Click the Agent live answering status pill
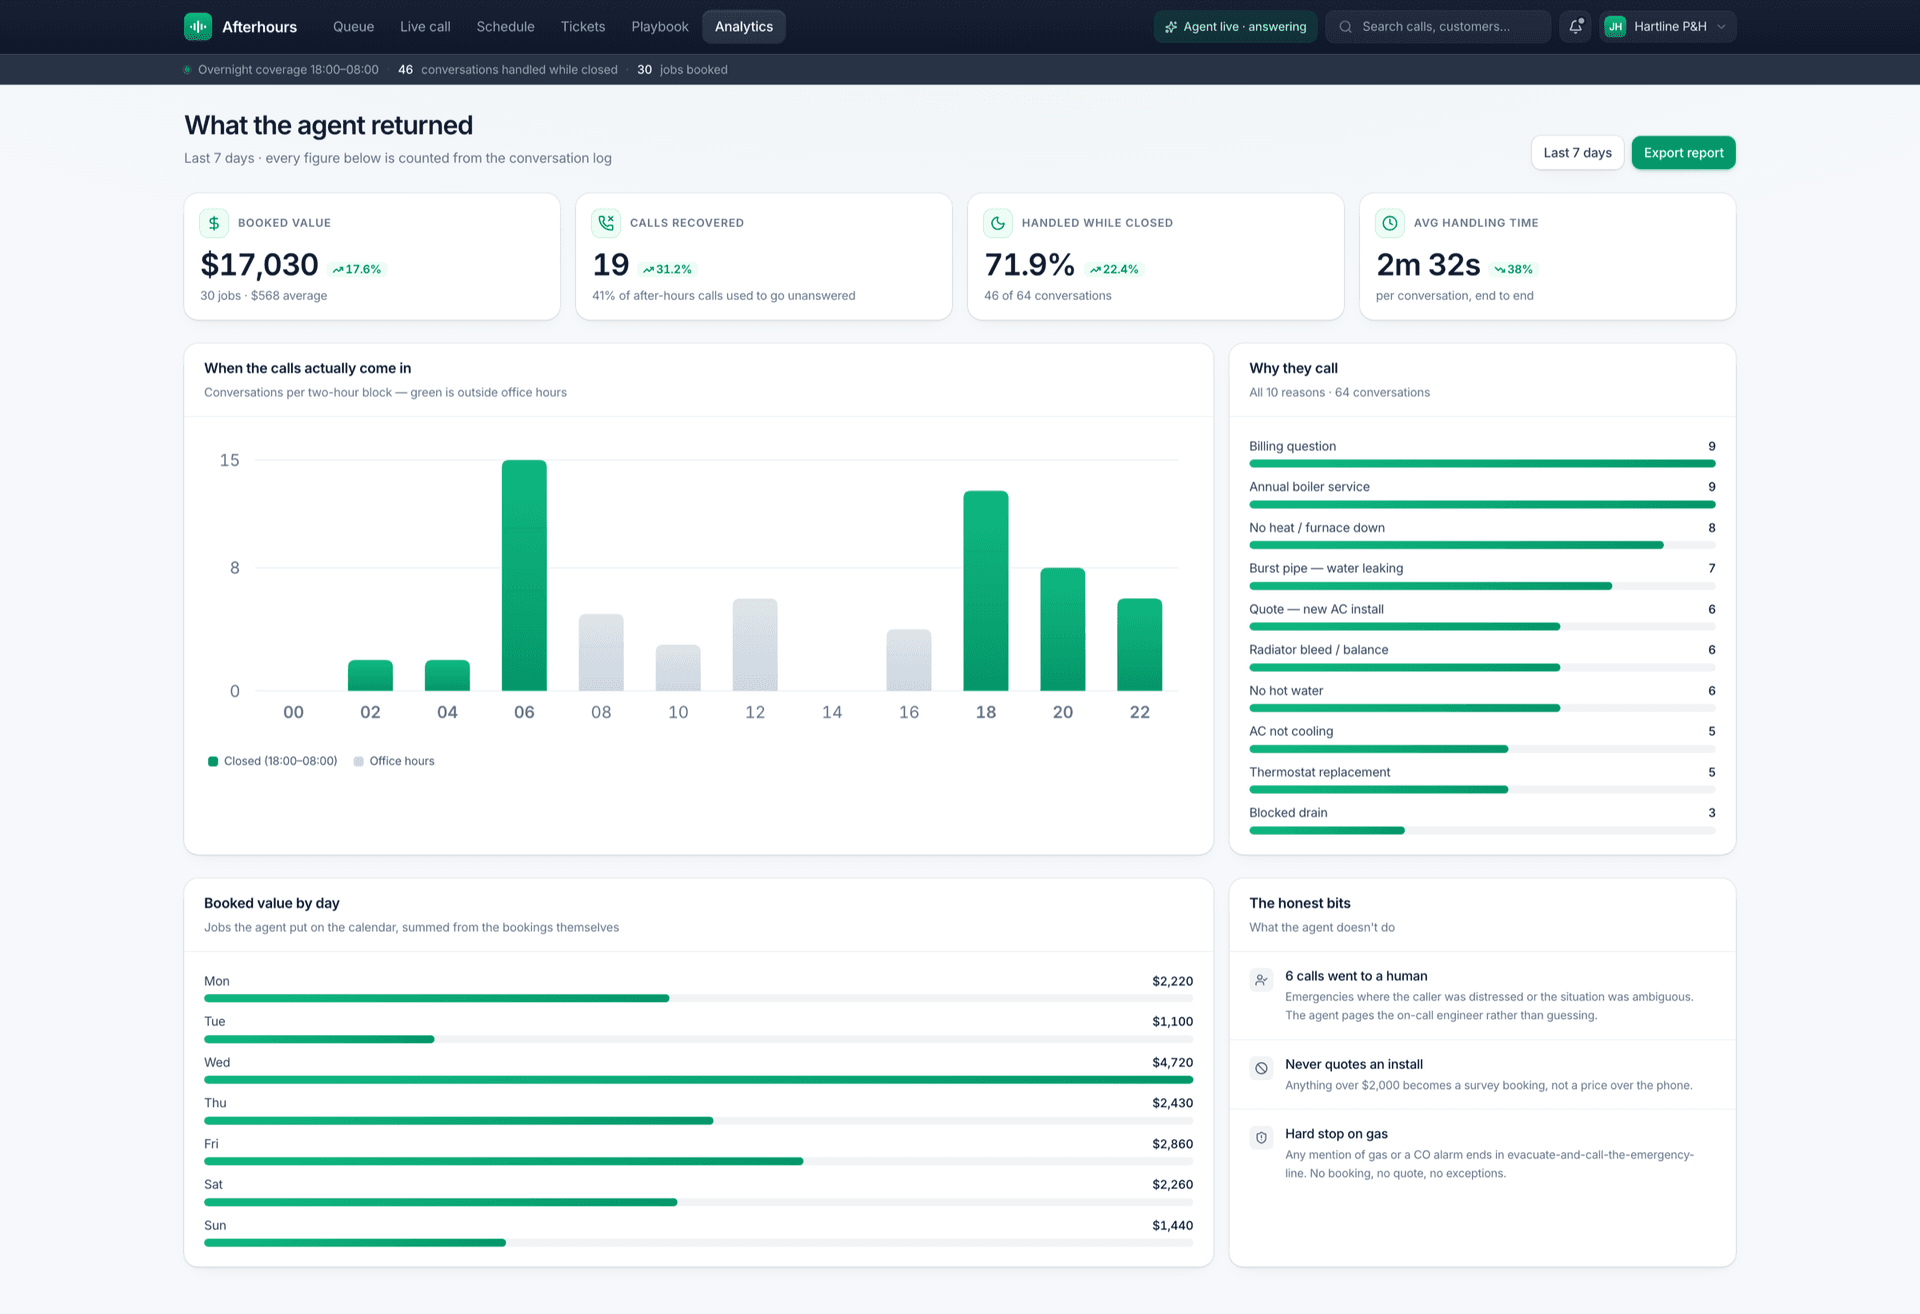The width and height of the screenshot is (1920, 1314). coord(1235,27)
